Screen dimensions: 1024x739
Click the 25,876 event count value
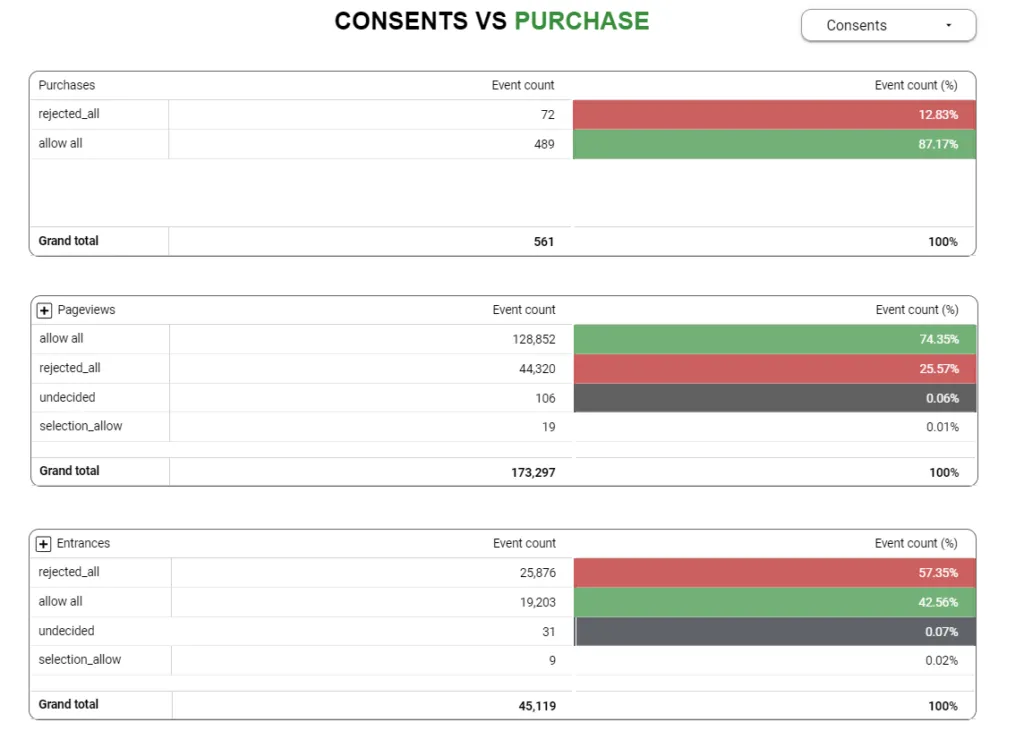[537, 573]
